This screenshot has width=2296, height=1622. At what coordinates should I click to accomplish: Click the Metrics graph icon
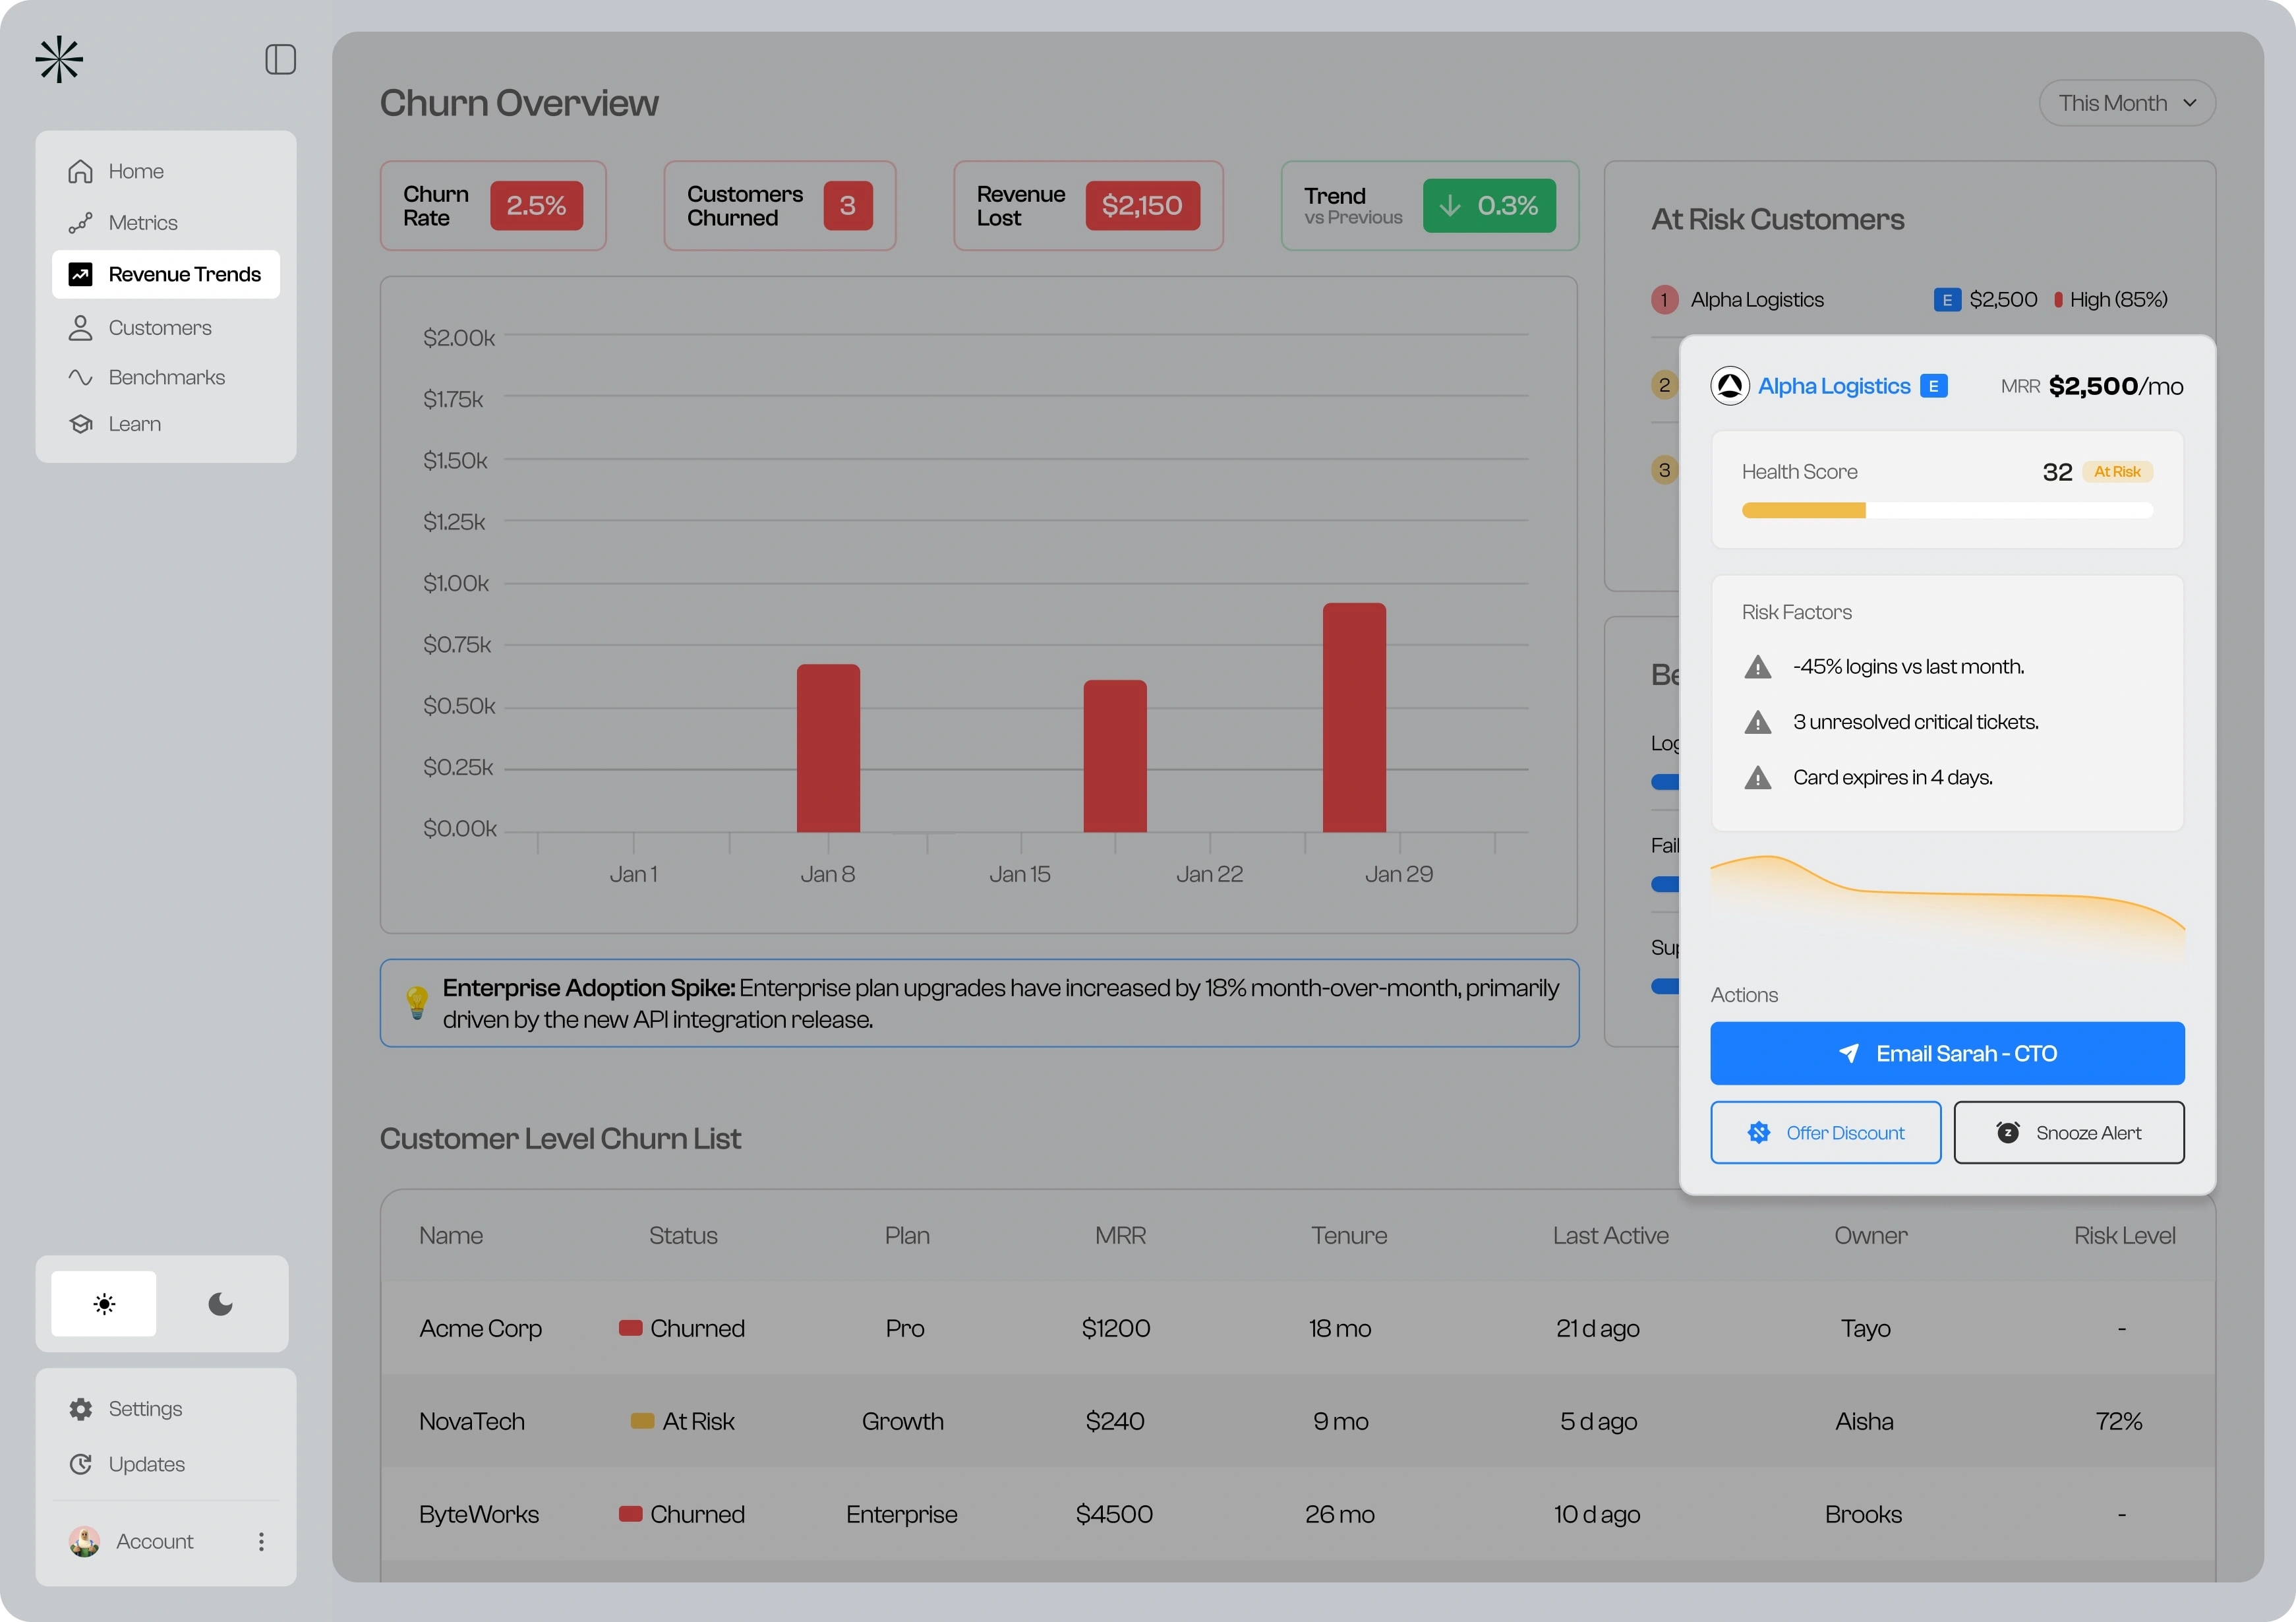point(81,223)
